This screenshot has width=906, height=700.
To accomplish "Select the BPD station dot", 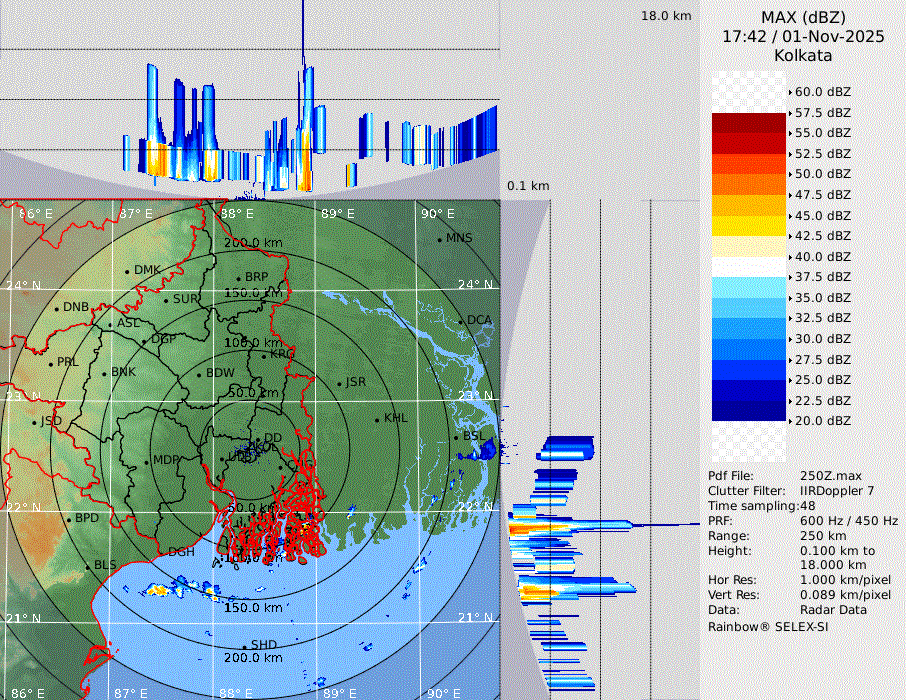I will 69,520.
